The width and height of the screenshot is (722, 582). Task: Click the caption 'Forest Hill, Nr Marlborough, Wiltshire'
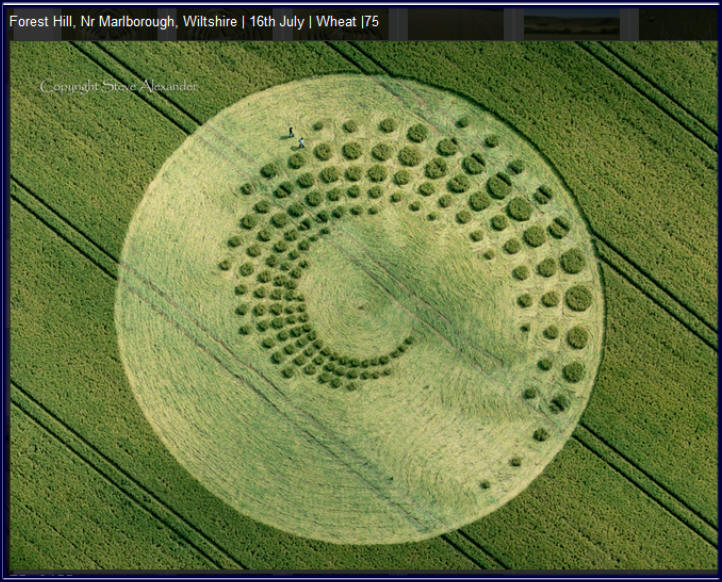123,22
